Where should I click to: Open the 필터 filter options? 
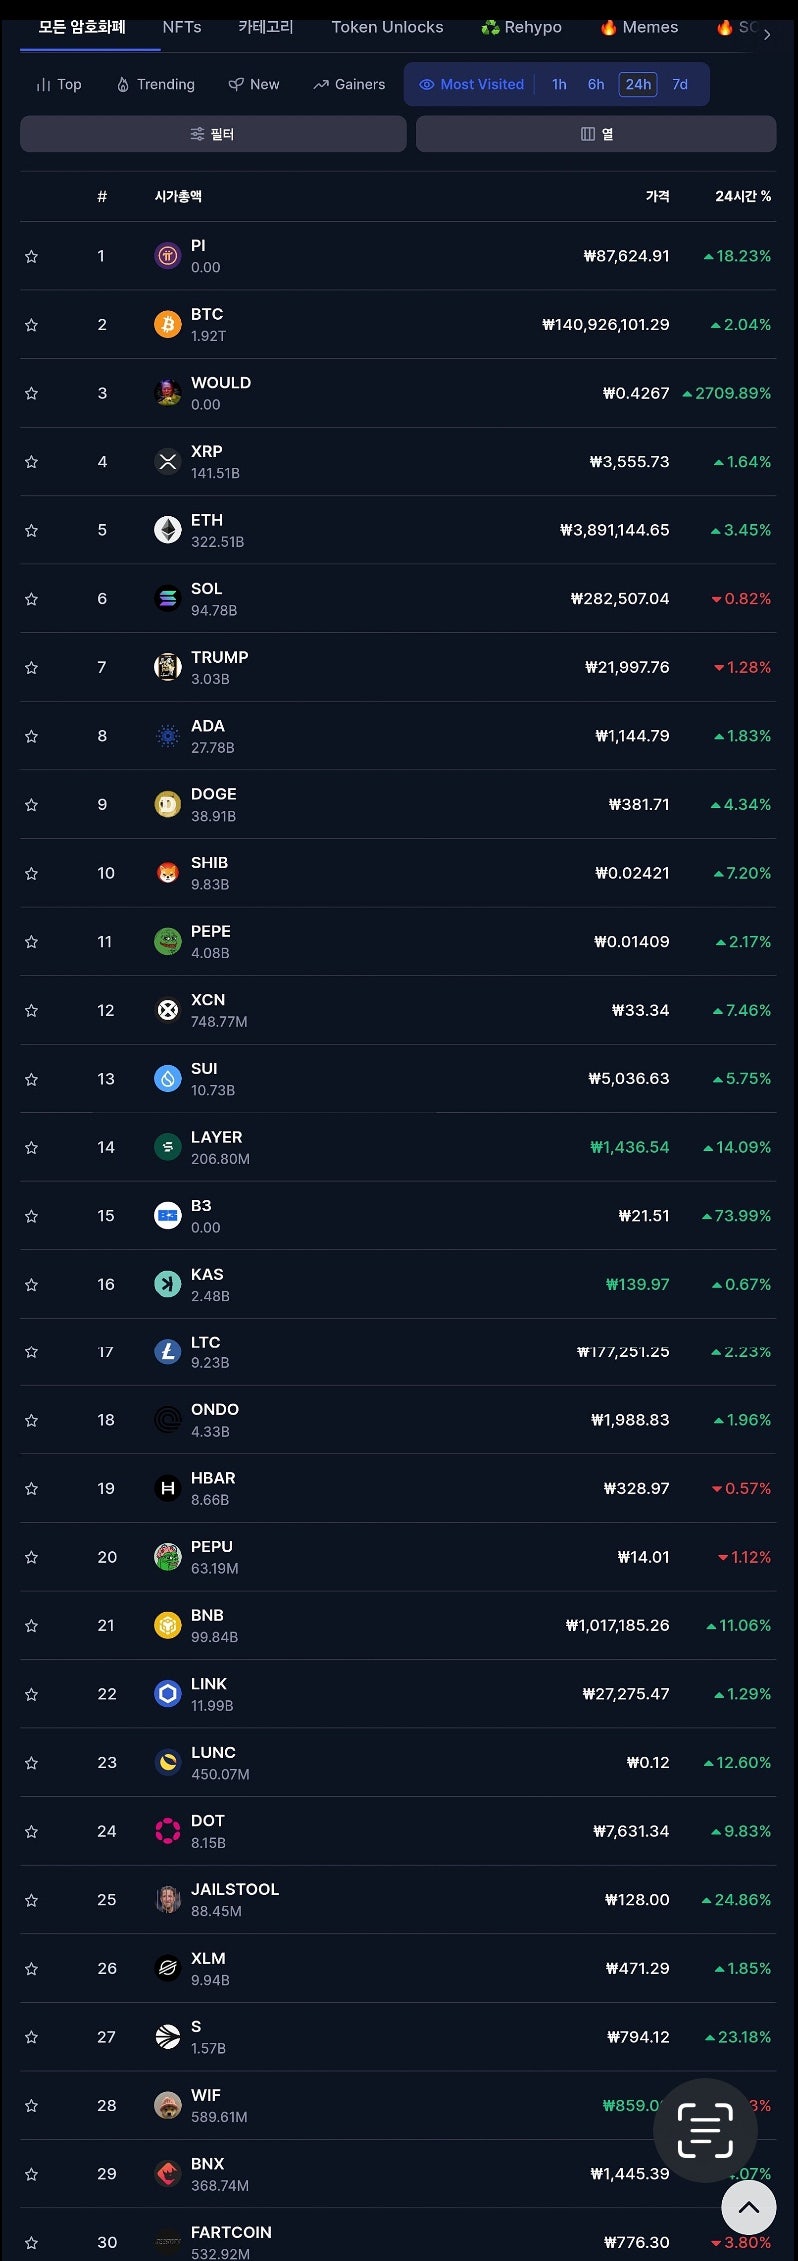213,134
